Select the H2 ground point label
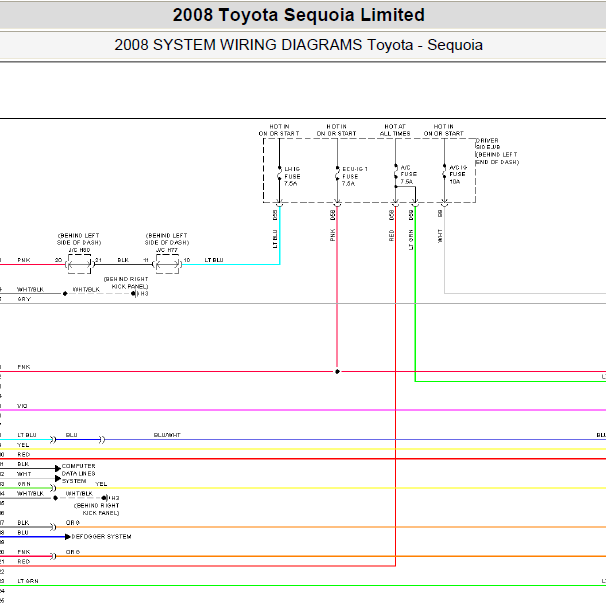 click(x=115, y=498)
